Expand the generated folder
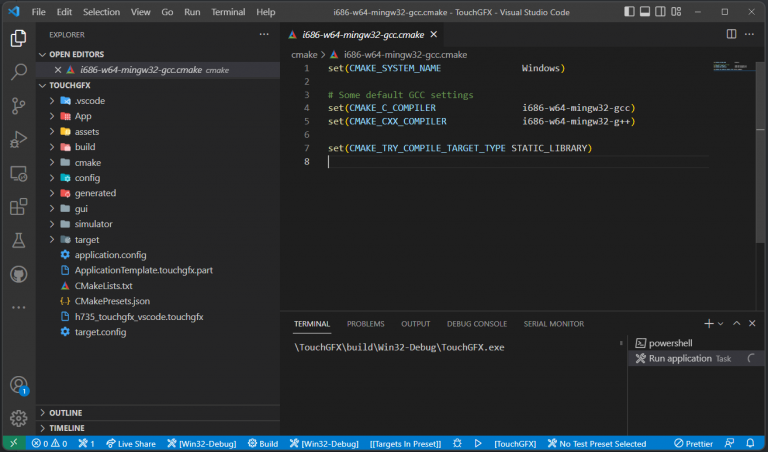Viewport: 768px width, 452px height. click(158, 193)
